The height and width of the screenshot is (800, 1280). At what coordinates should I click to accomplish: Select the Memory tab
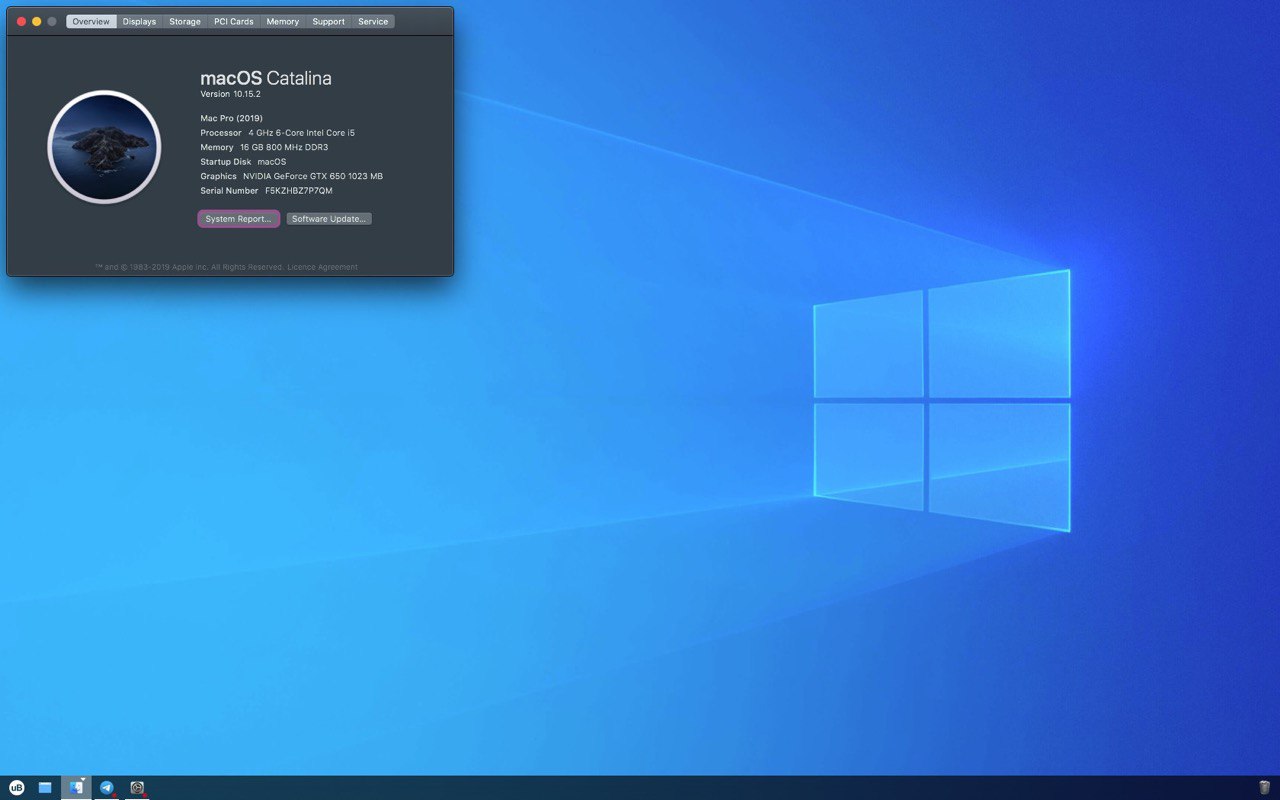click(283, 21)
